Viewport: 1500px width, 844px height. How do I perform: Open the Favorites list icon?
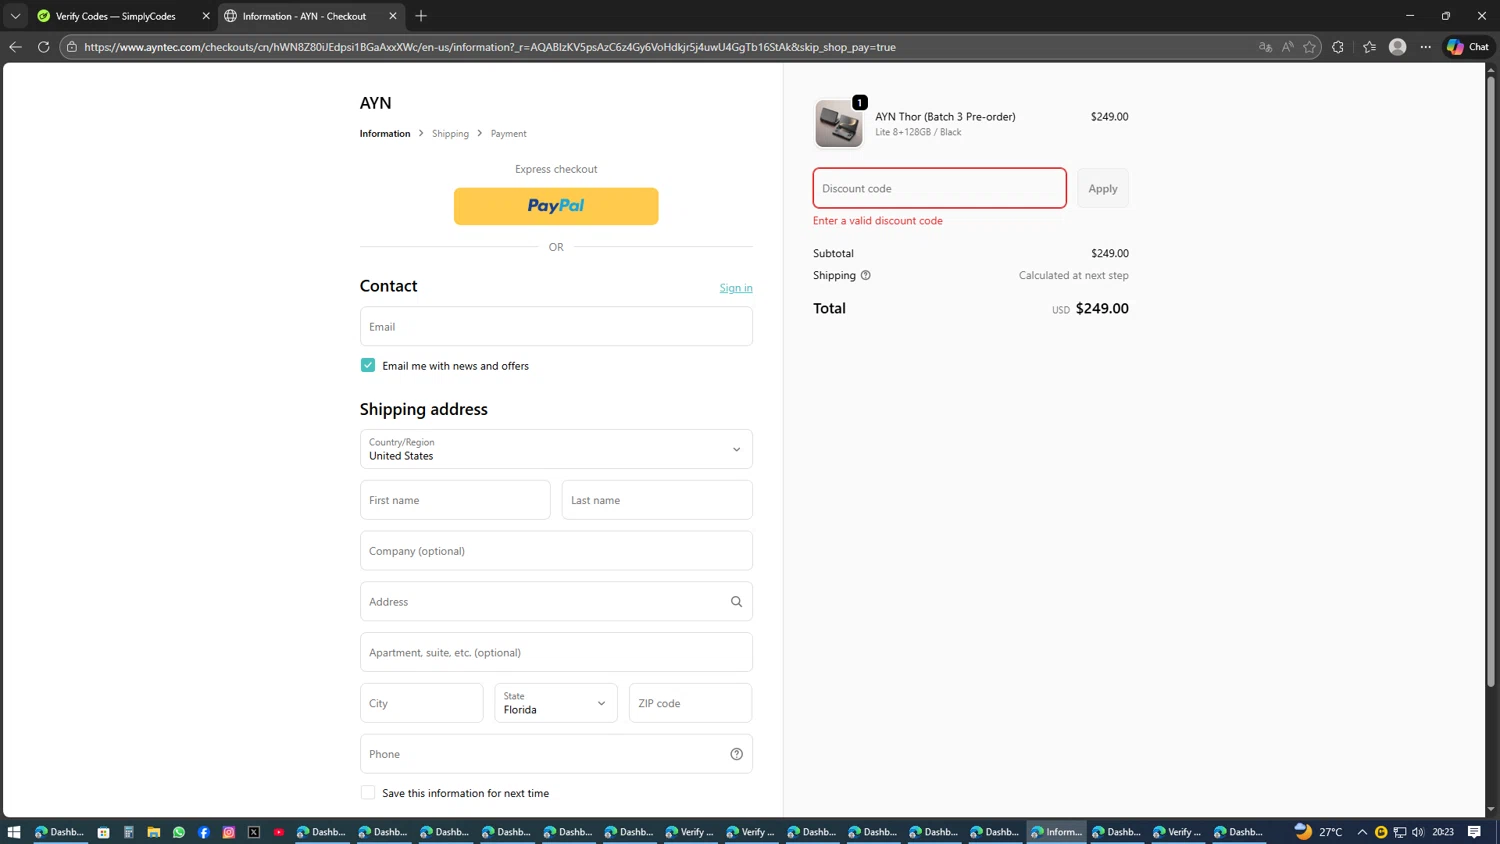click(x=1369, y=47)
